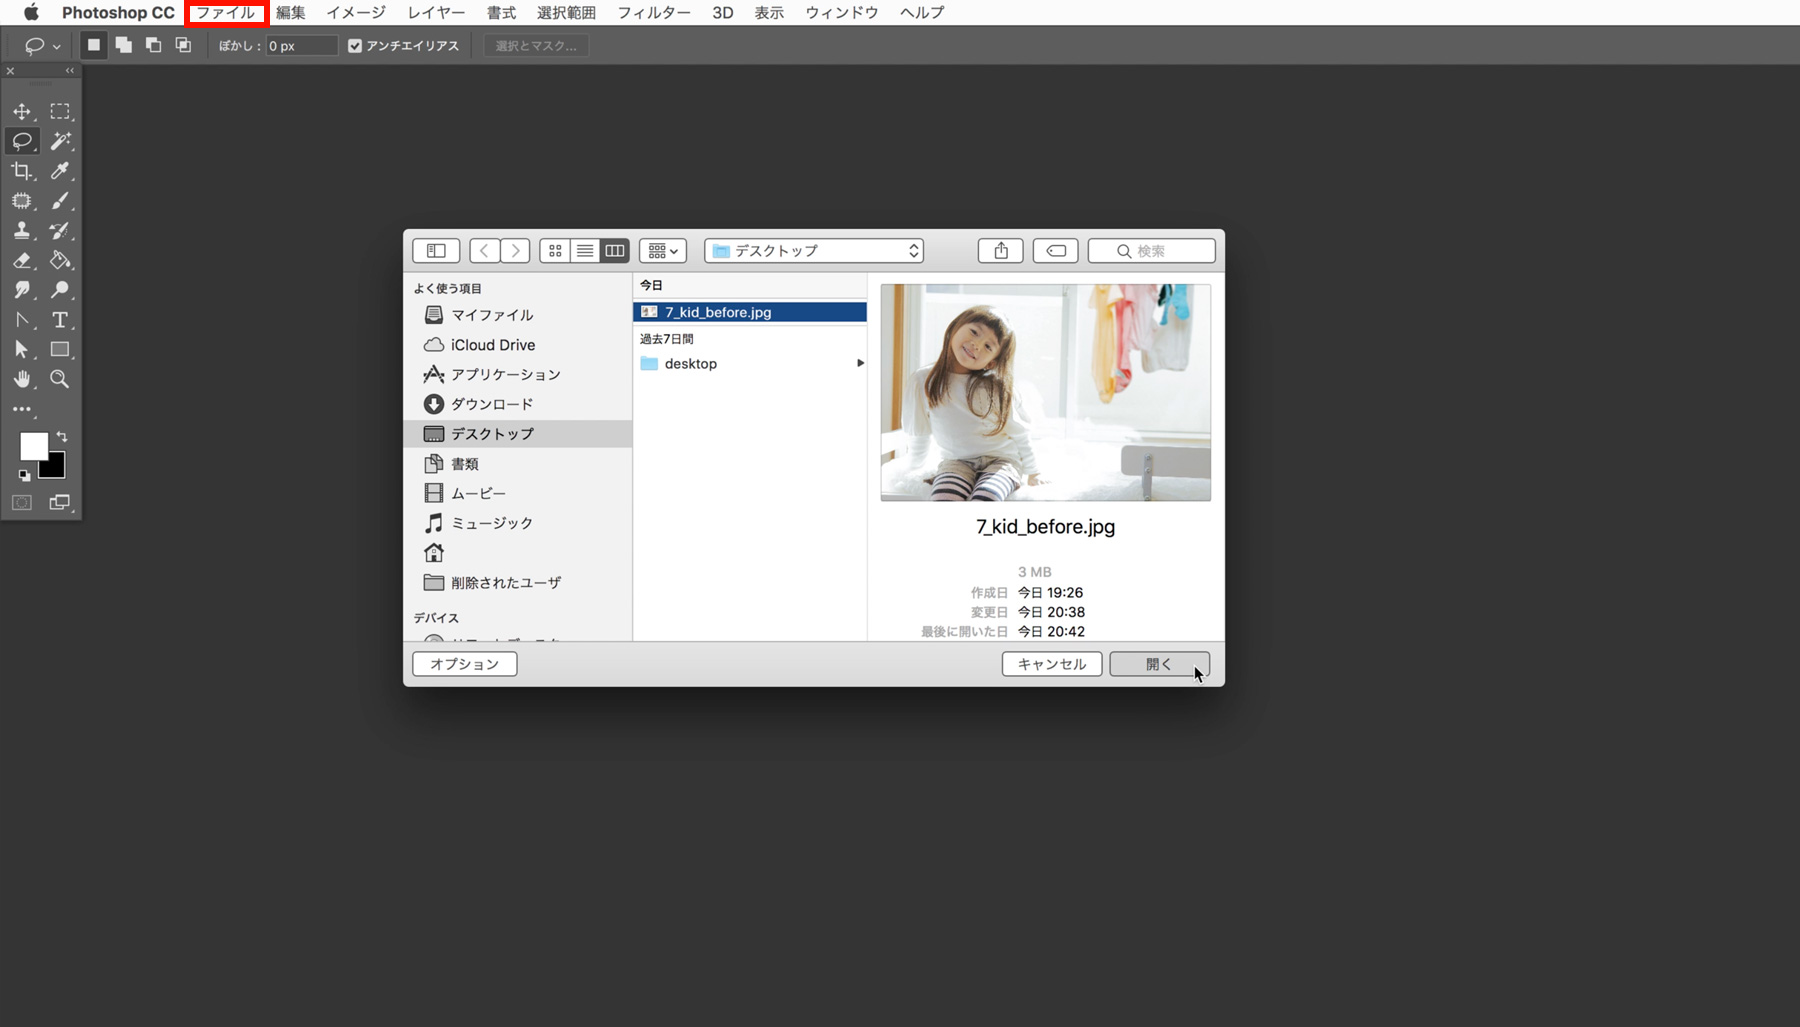Viewport: 1800px width, 1027px height.
Task: Click the 開く button
Action: (x=1160, y=664)
